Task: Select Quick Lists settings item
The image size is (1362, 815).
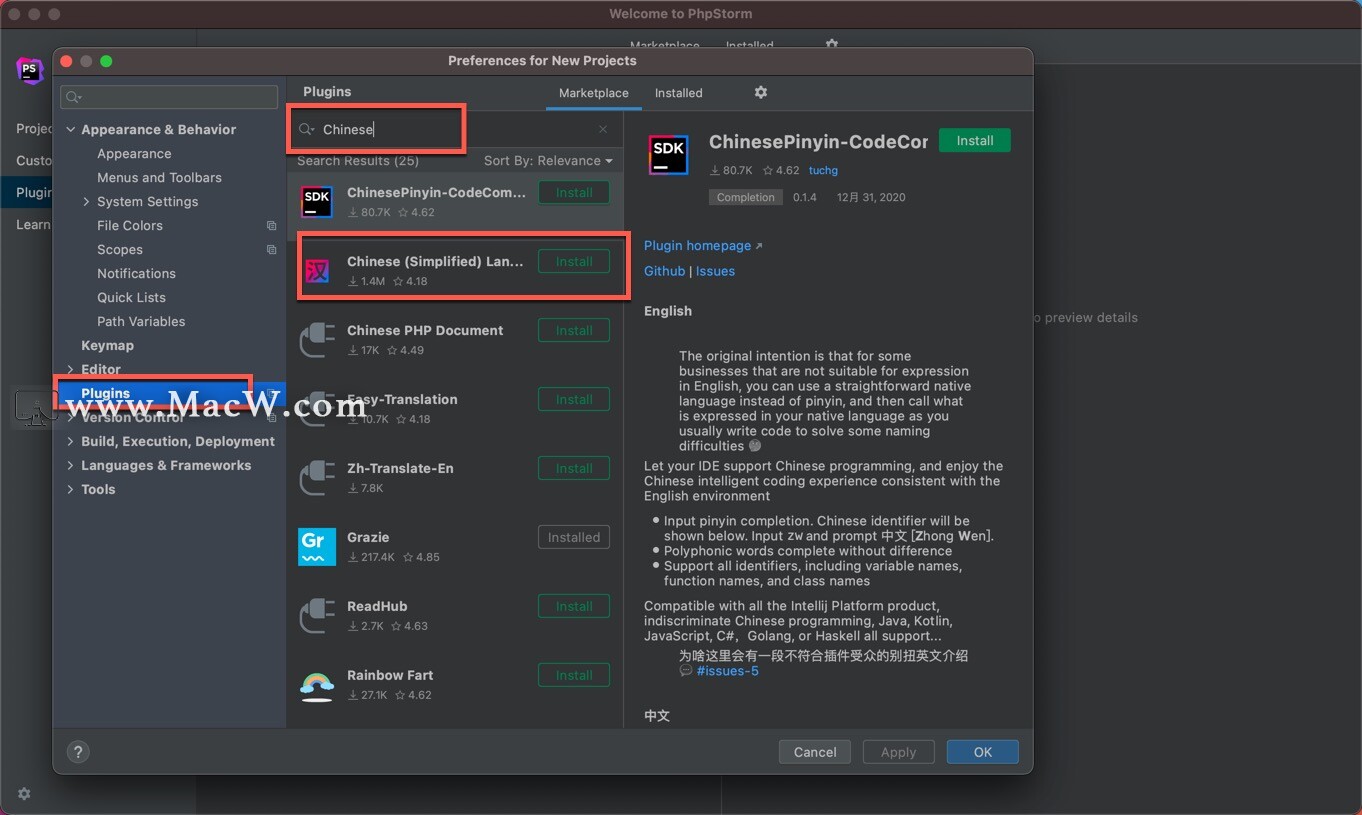Action: [x=131, y=298]
